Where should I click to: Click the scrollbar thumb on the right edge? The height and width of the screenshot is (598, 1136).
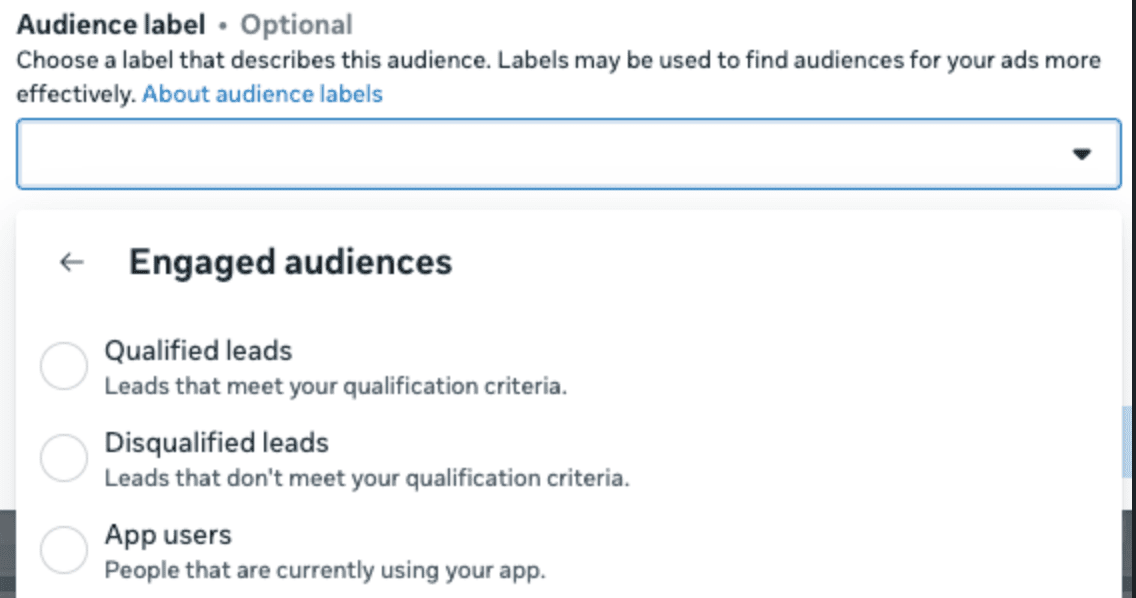pos(1128,442)
